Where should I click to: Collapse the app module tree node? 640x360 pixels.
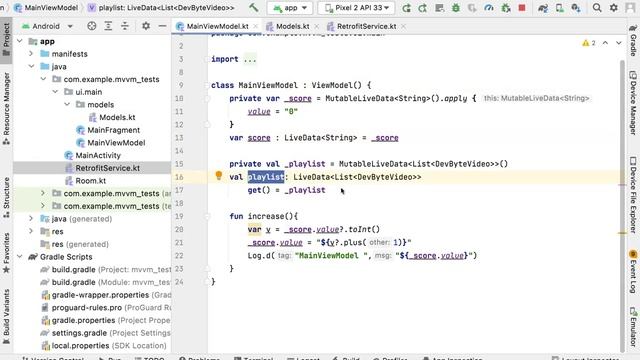20,41
